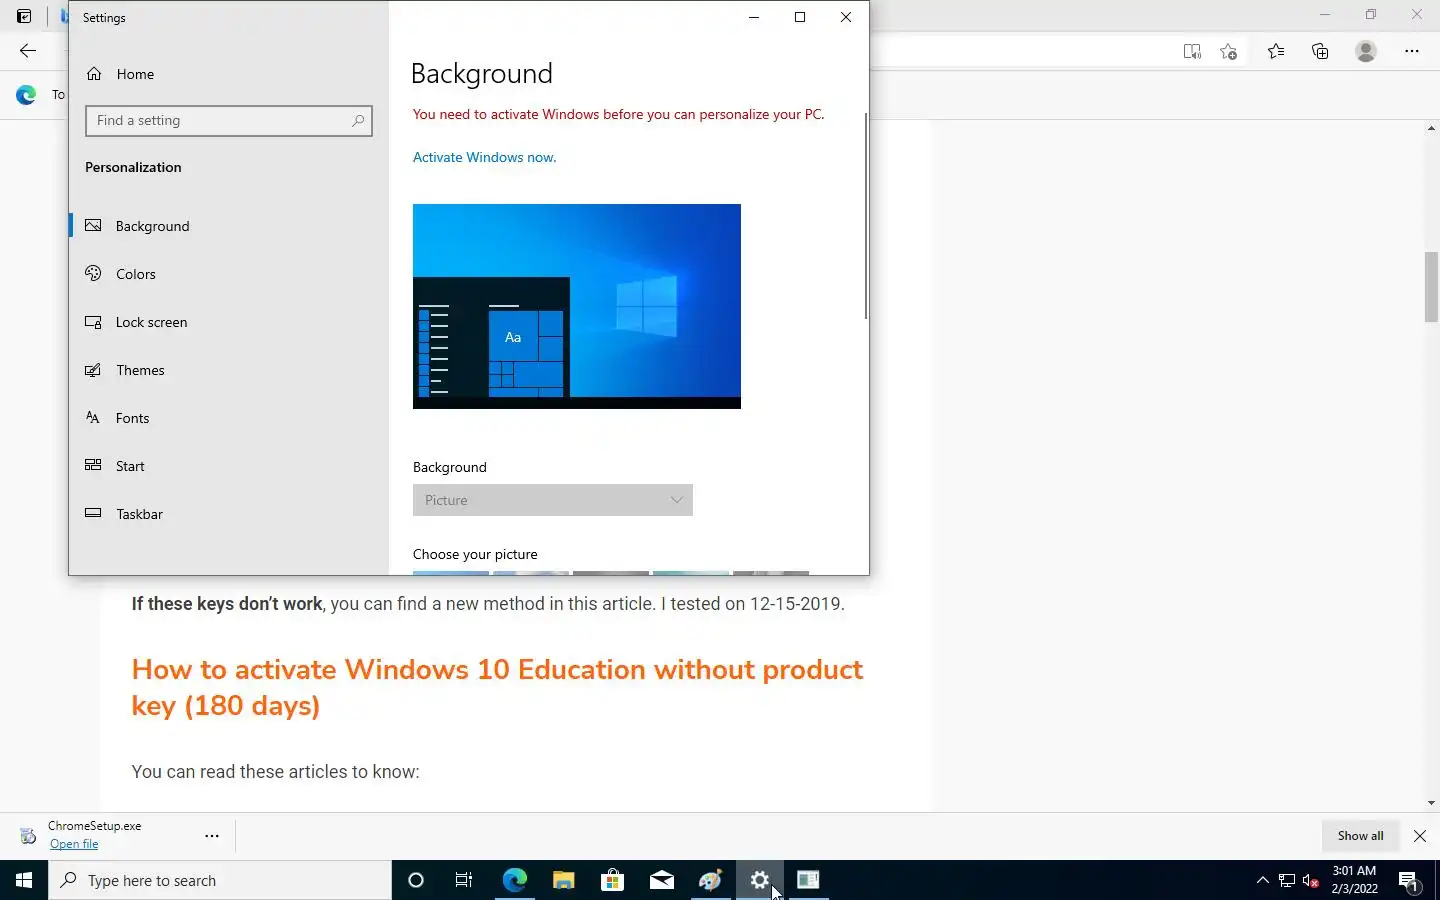Open the network status tray icon

coord(1287,880)
